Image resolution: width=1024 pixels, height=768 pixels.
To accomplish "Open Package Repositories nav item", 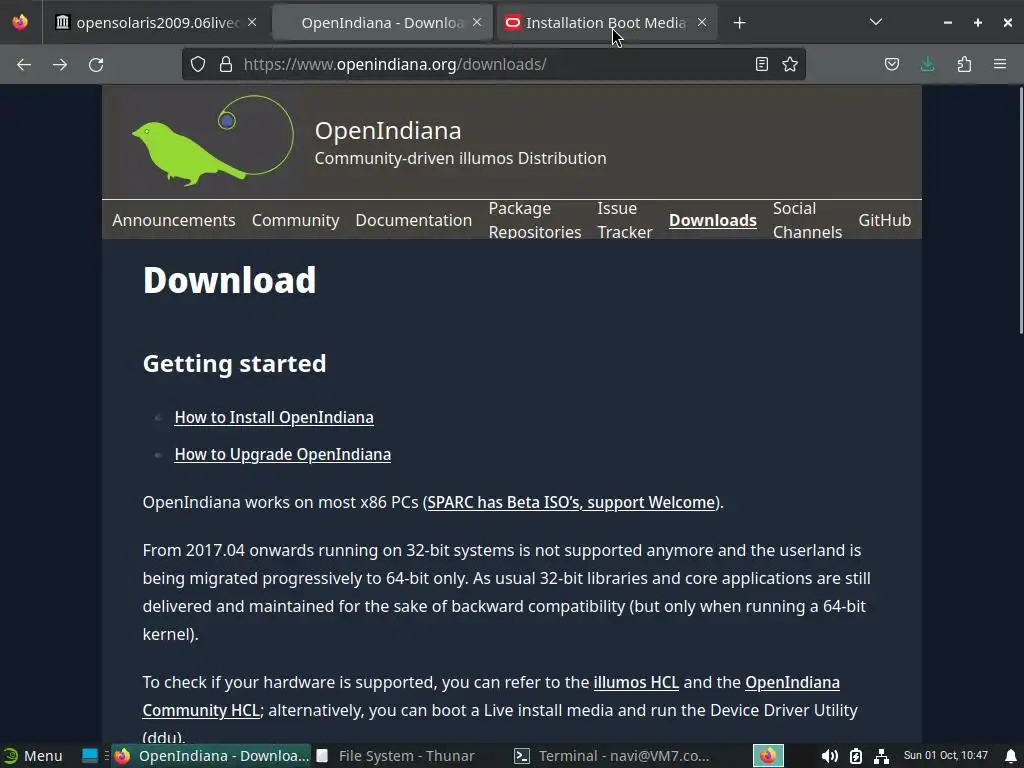I will (535, 220).
